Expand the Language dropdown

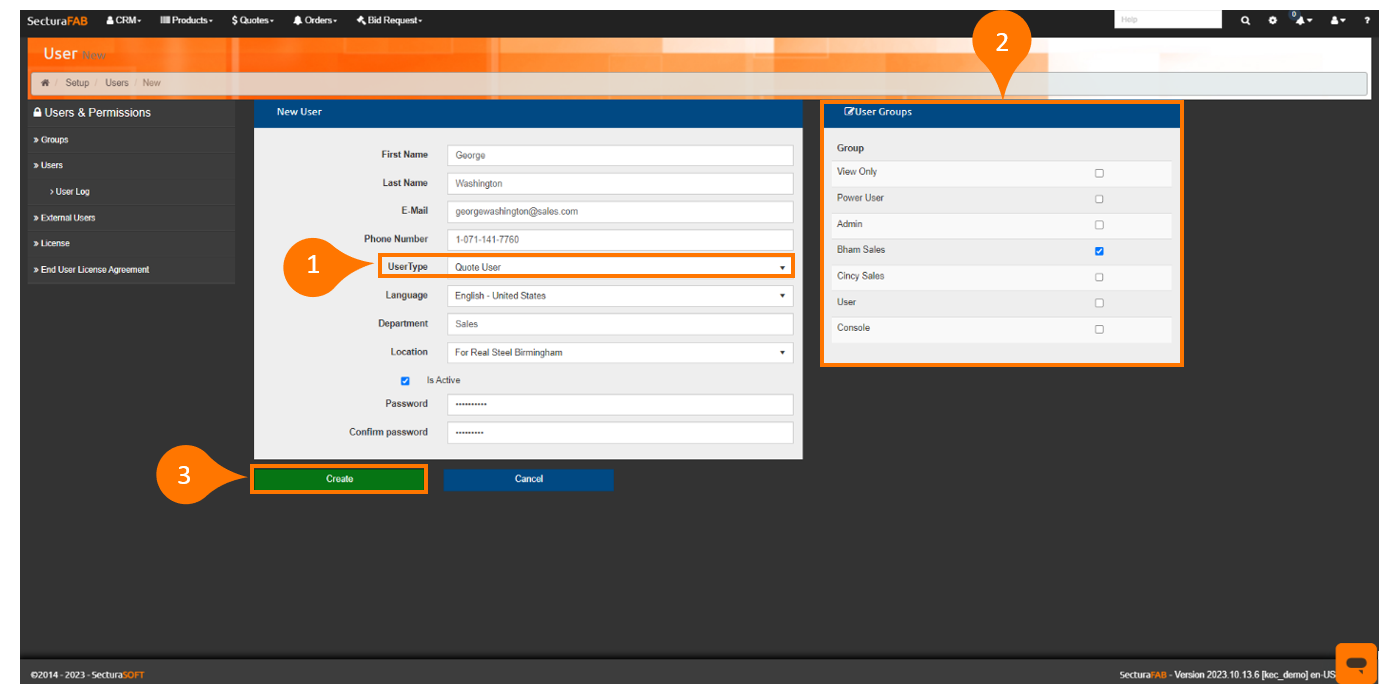(x=619, y=296)
